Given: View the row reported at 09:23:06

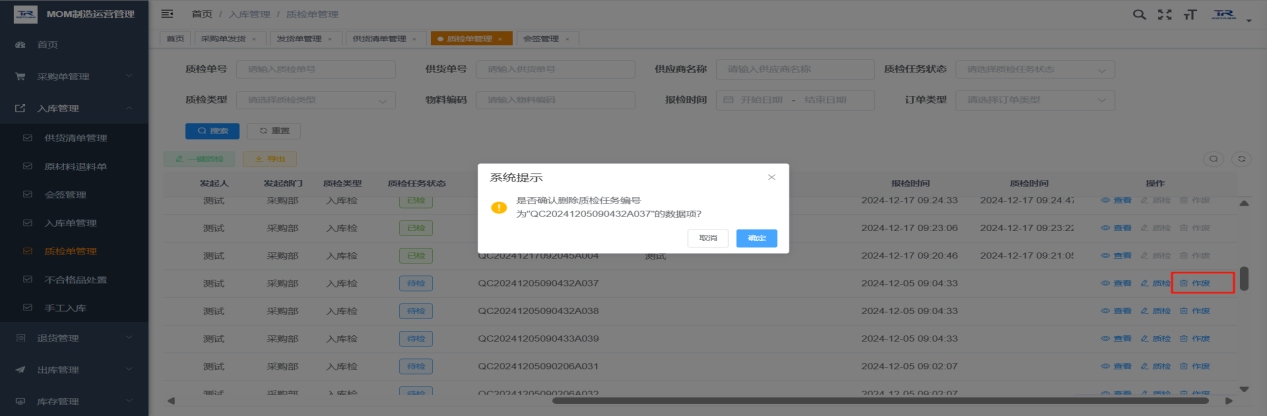Looking at the screenshot, I should click(x=1116, y=228).
